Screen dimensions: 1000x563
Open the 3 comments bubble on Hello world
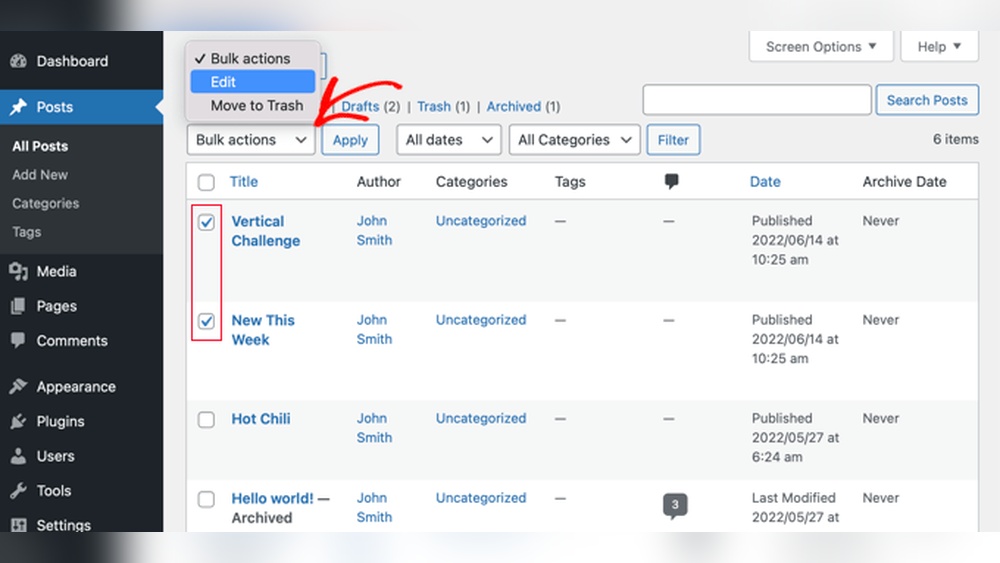(x=675, y=506)
